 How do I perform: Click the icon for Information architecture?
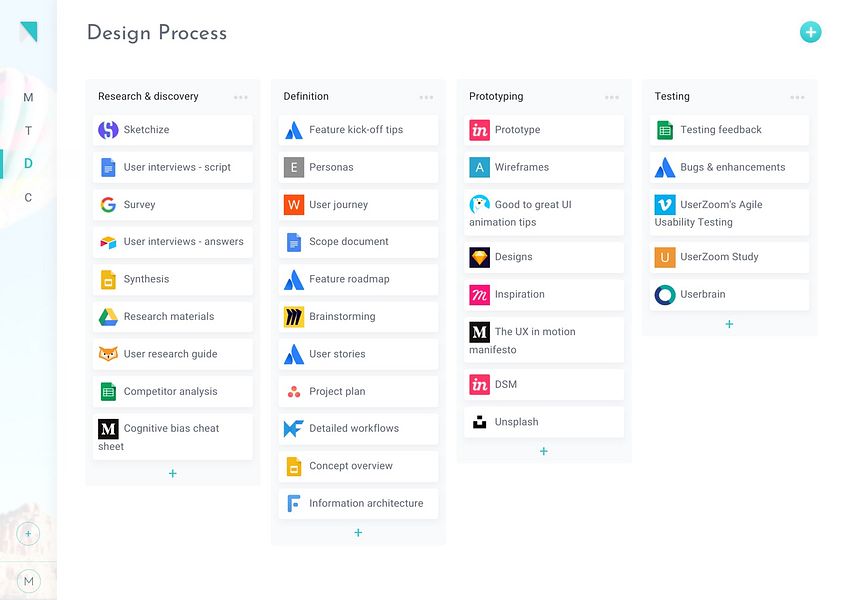point(294,504)
